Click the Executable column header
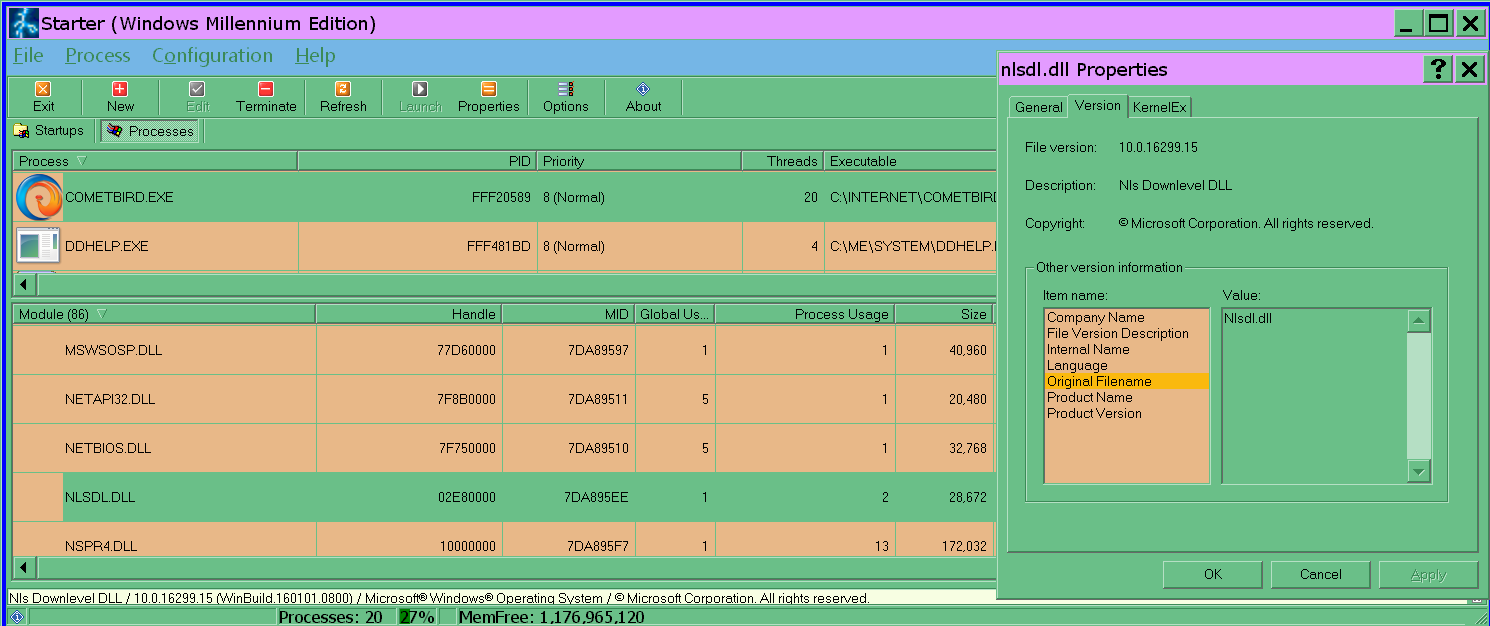The height and width of the screenshot is (626, 1490). [x=910, y=161]
